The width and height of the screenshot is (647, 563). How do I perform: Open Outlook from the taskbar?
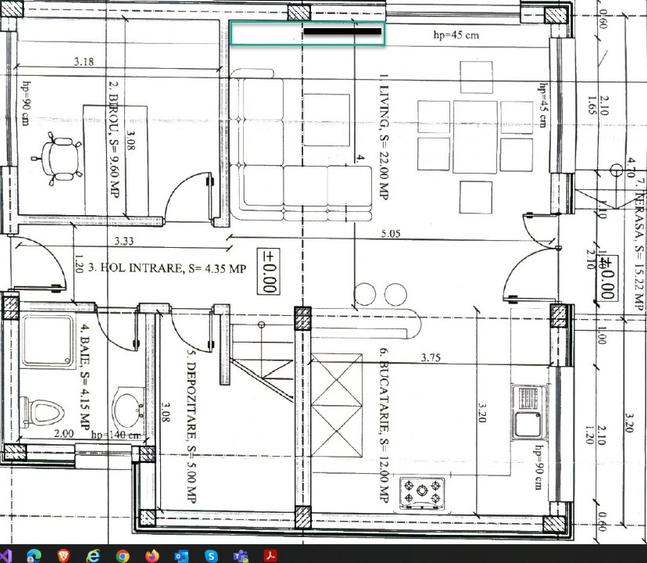(x=182, y=555)
